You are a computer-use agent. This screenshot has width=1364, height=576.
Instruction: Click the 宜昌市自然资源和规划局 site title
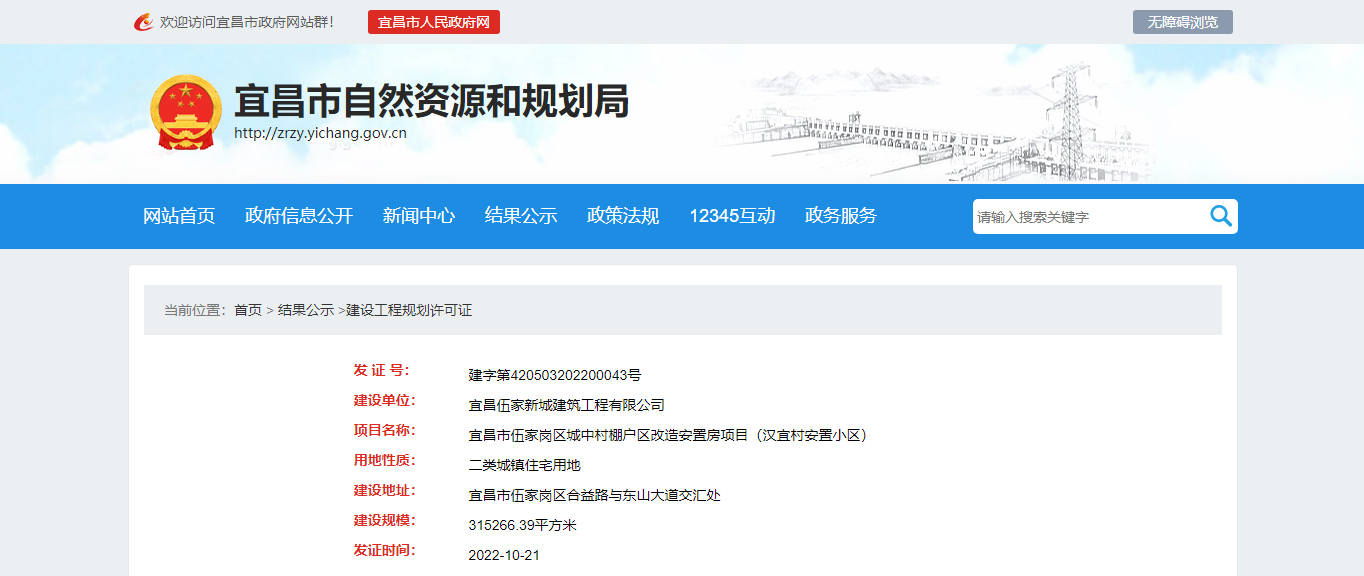click(431, 101)
